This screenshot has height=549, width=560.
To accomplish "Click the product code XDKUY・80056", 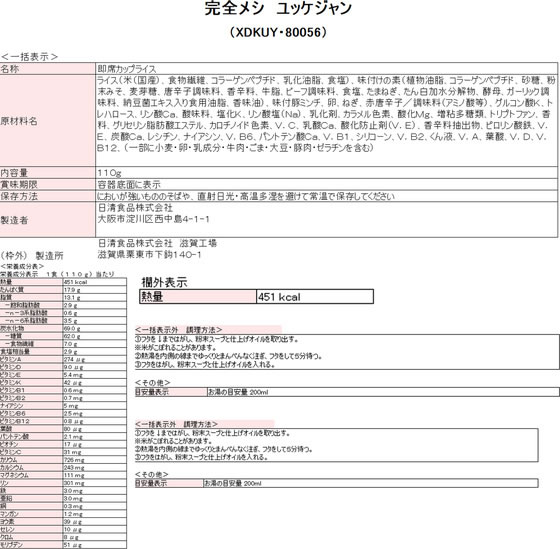I will pyautogui.click(x=278, y=33).
